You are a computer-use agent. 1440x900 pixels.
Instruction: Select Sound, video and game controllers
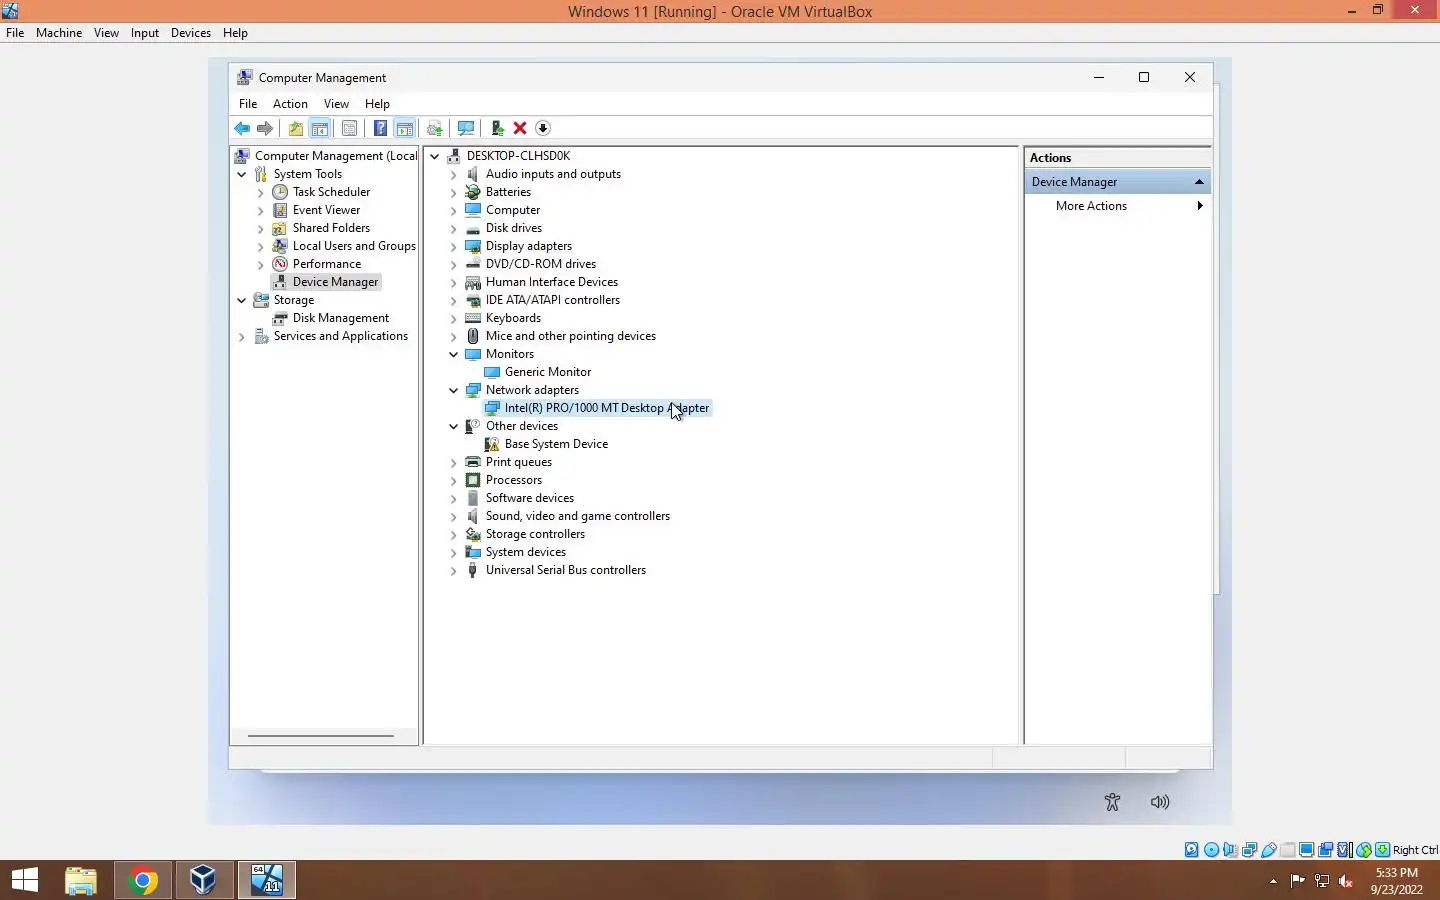(578, 516)
